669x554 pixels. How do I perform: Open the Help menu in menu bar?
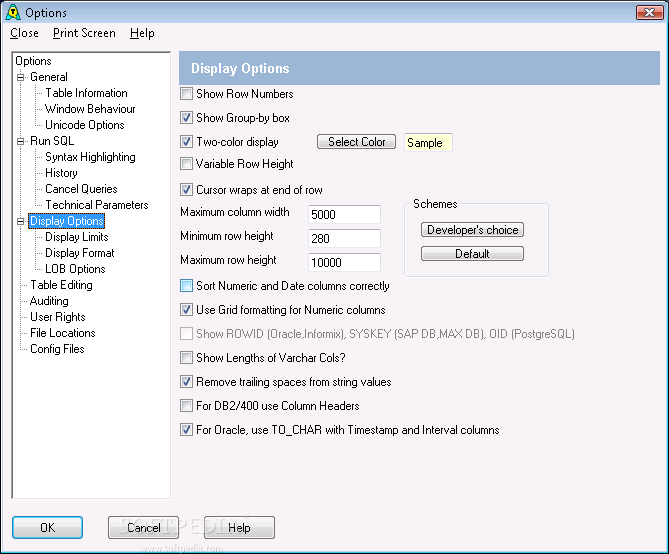click(x=142, y=33)
